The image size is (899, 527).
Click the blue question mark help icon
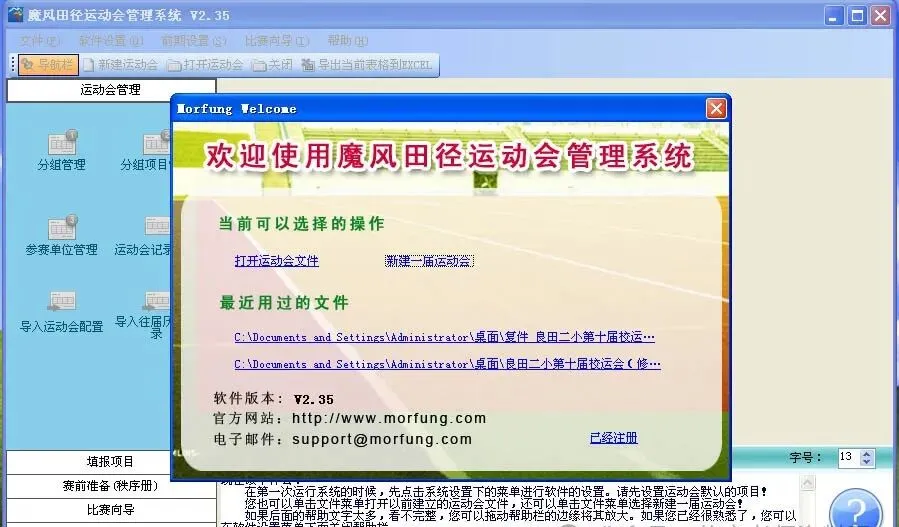tap(855, 509)
